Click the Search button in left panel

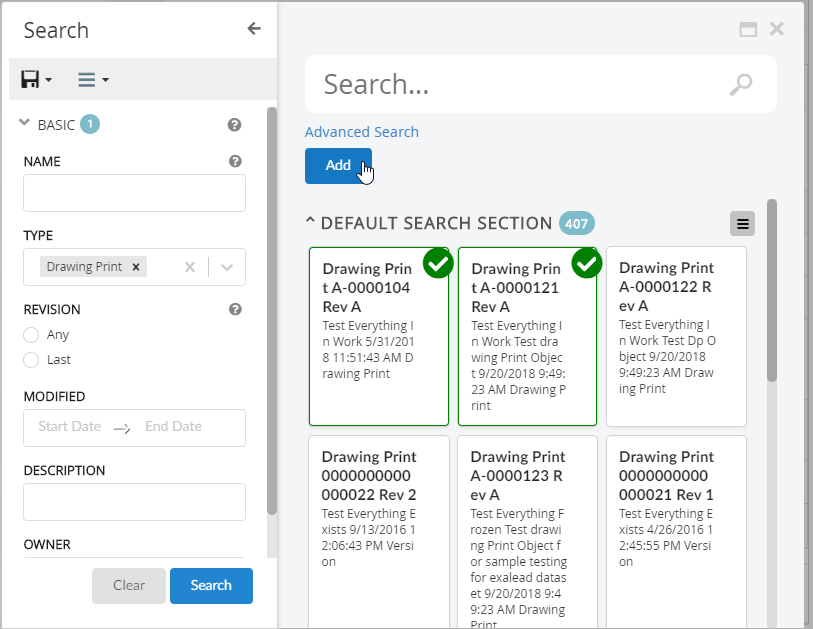[x=211, y=585]
